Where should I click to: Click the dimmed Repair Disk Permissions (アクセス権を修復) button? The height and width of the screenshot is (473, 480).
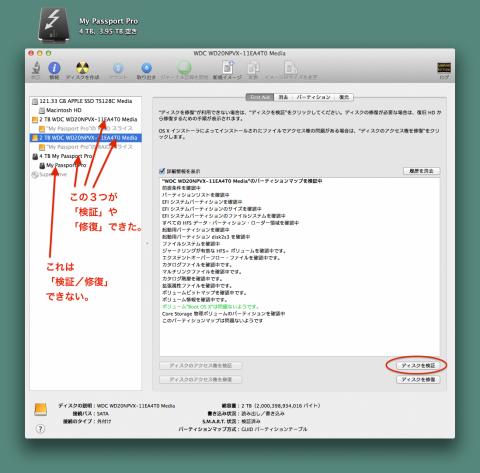click(x=200, y=379)
